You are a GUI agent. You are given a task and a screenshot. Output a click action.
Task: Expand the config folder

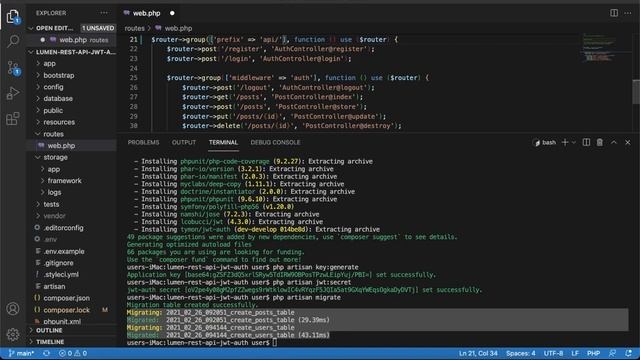(x=53, y=87)
